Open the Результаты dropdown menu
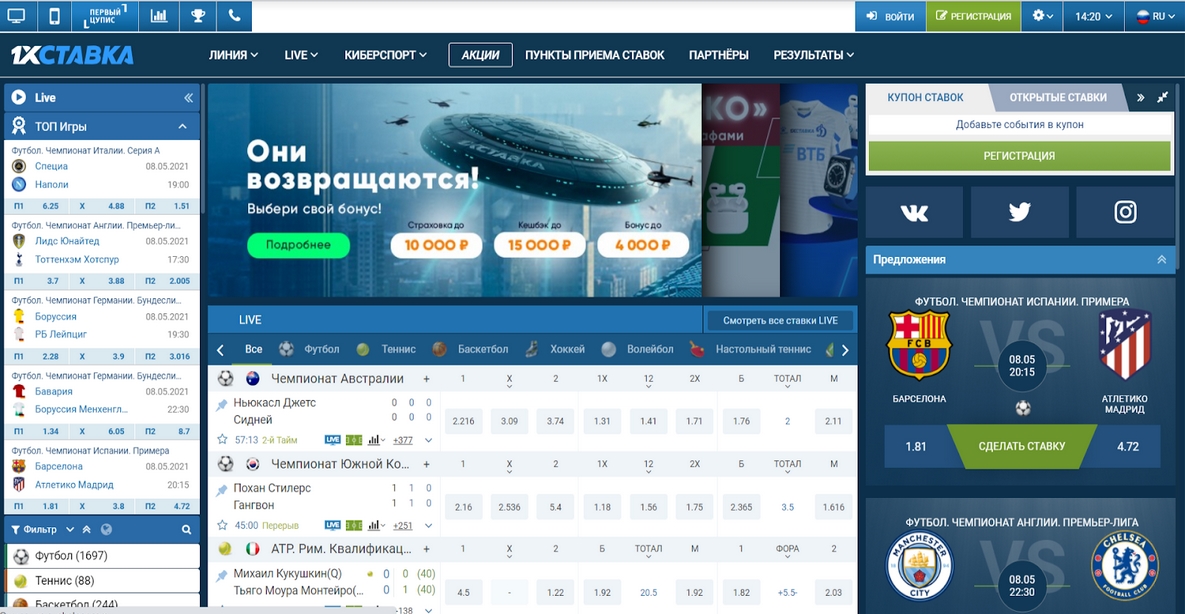Viewport: 1185px width, 614px height. (x=814, y=55)
